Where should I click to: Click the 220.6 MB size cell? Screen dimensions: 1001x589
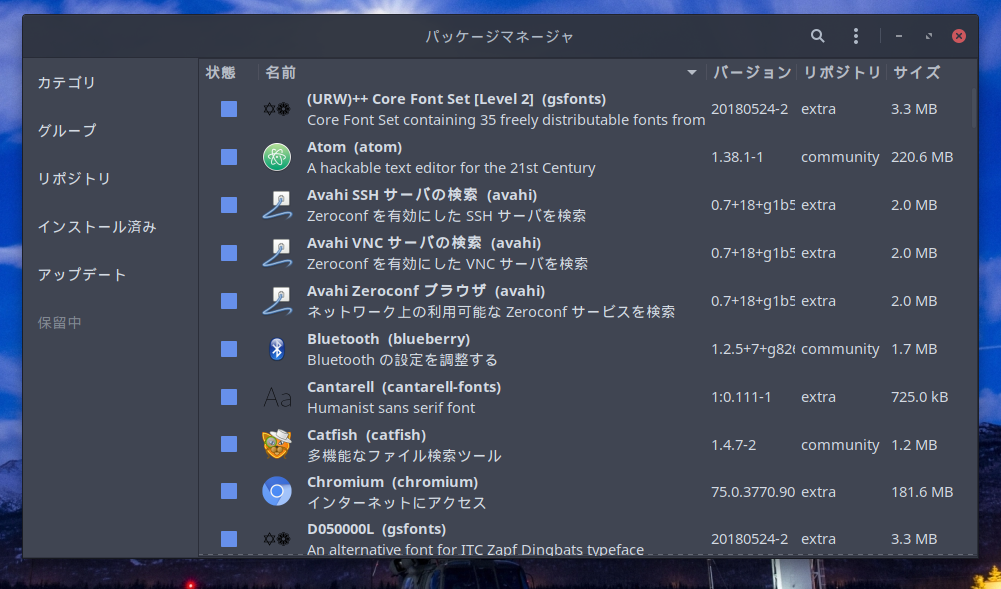(922, 157)
